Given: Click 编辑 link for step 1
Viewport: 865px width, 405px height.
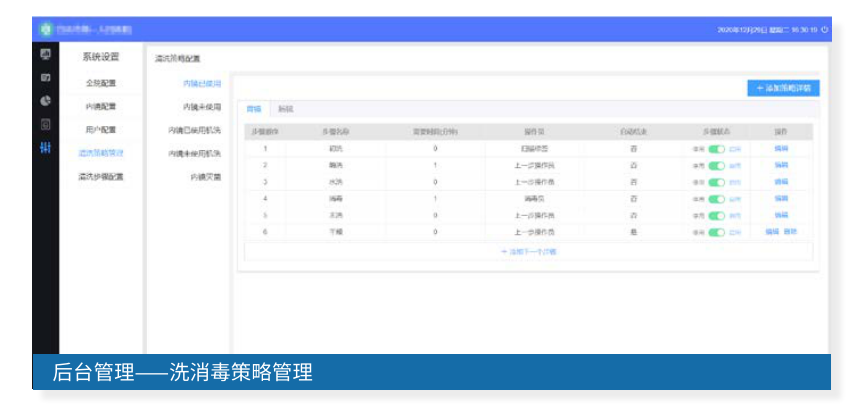Looking at the screenshot, I should 781,148.
